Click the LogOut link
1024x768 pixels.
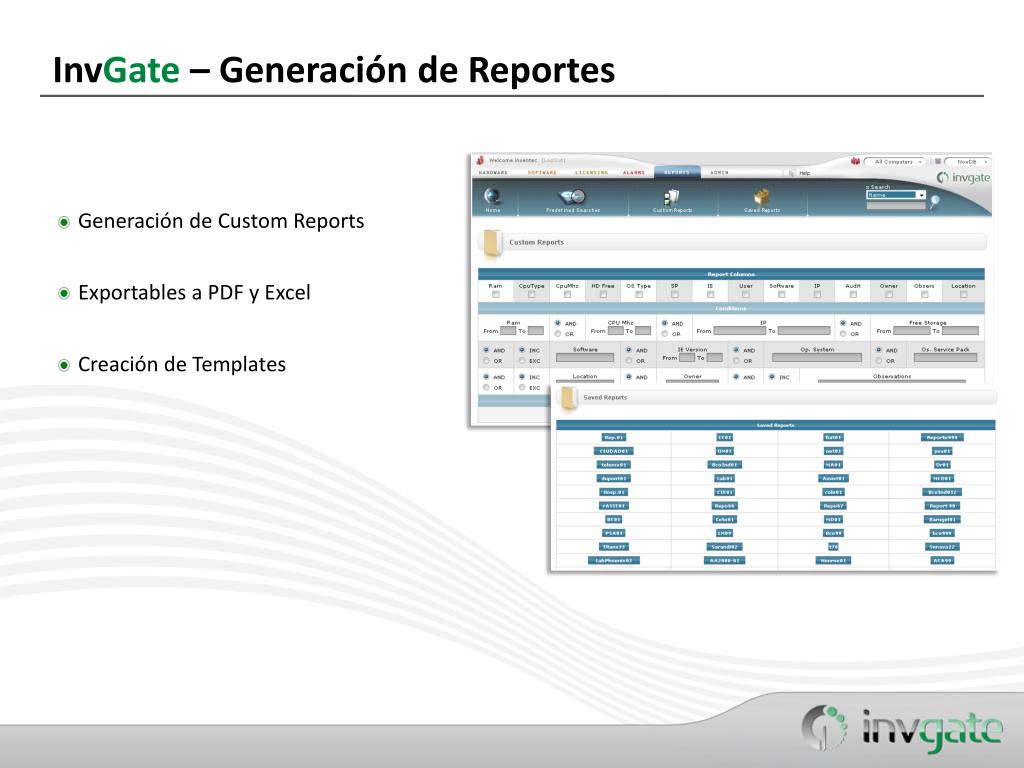(x=553, y=161)
